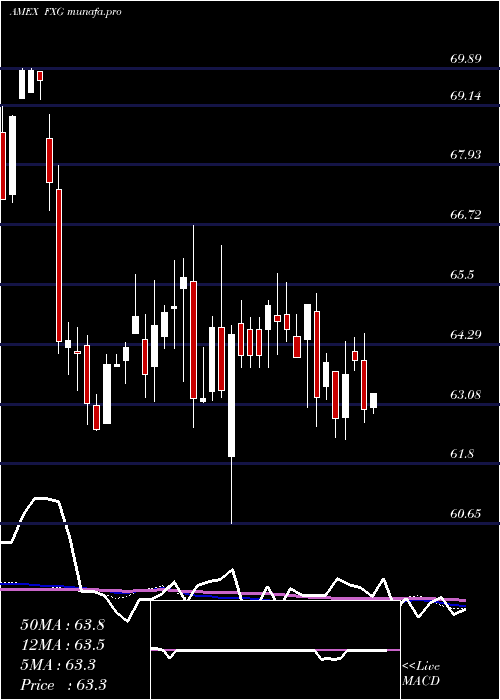Viewport: 500px width, 700px height.
Task: Click the 65.5 price level label
Action: [x=462, y=275]
